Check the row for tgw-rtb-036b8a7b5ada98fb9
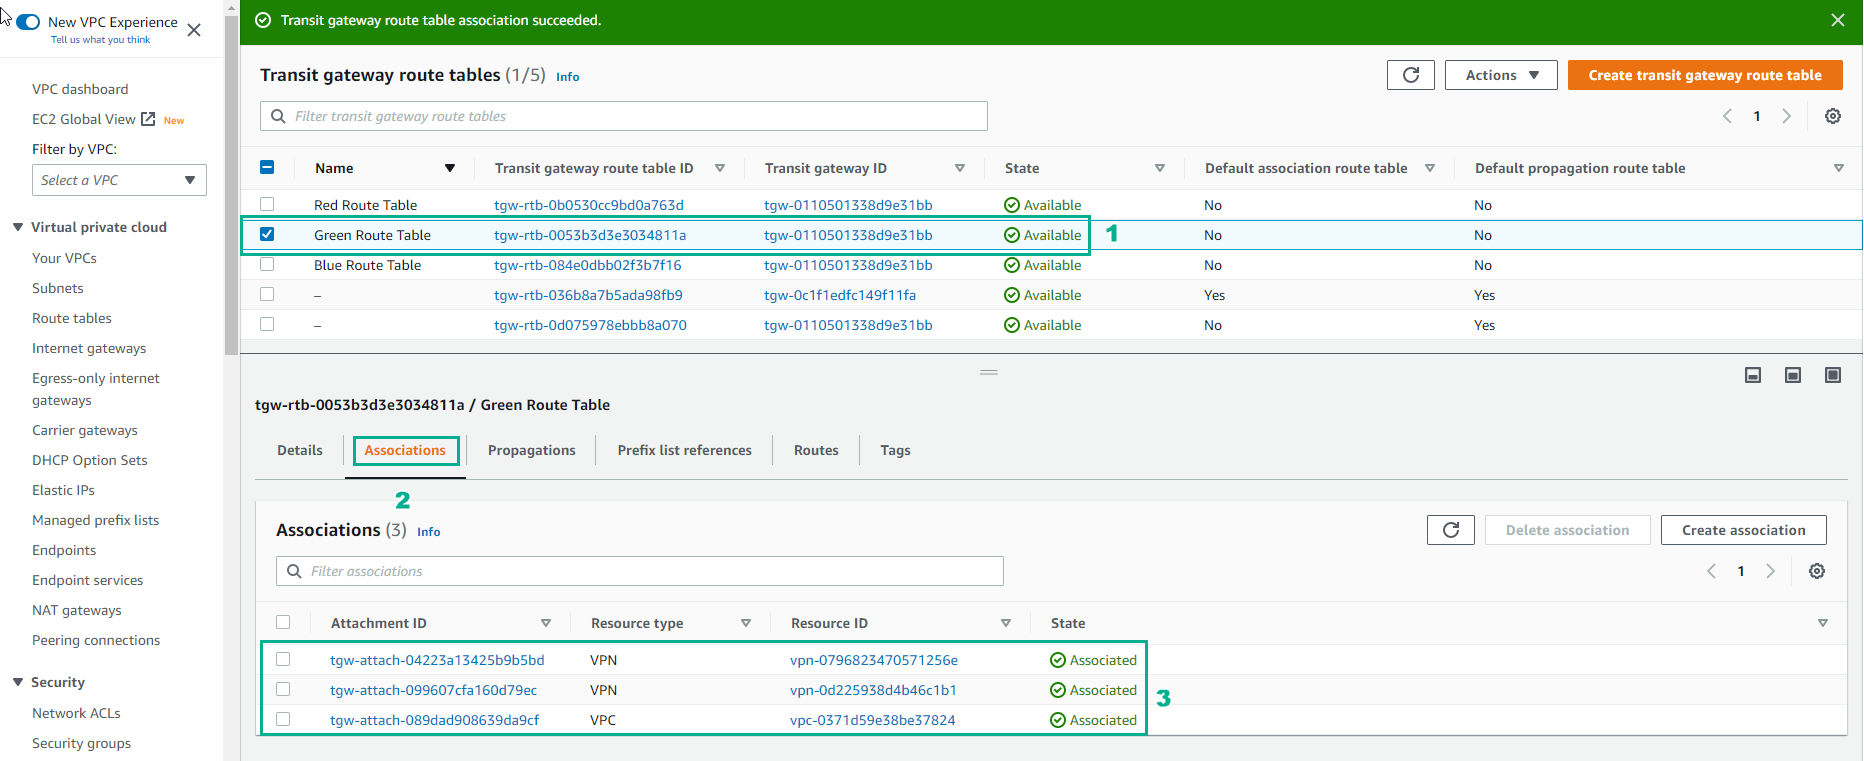 pyautogui.click(x=267, y=294)
